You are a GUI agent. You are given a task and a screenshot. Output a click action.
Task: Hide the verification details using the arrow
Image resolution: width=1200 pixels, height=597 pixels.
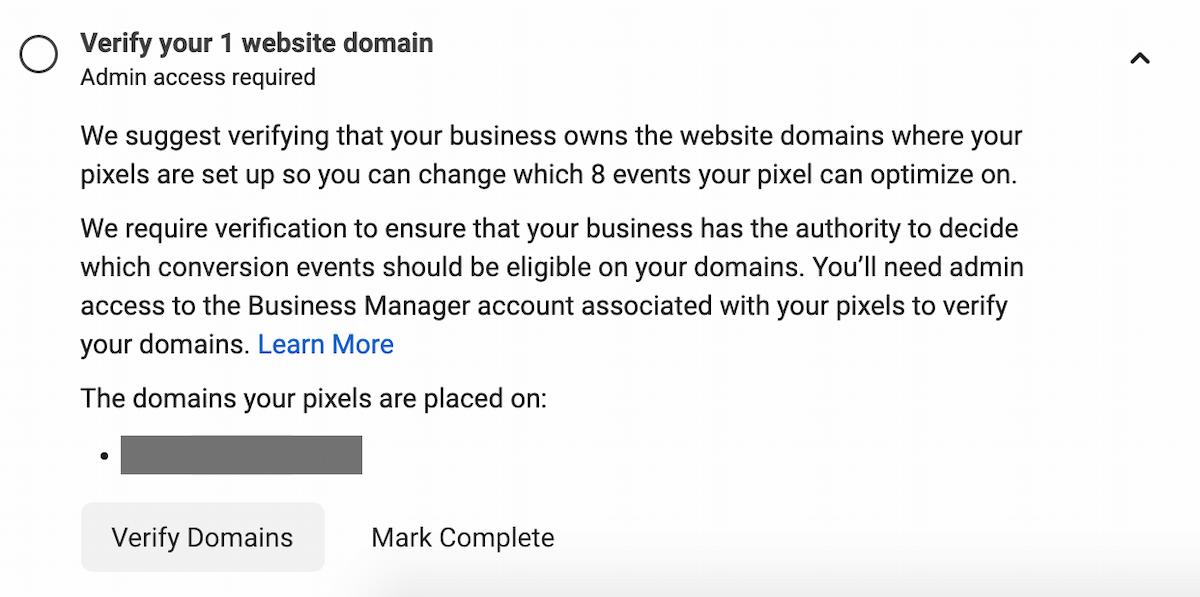coord(1139,58)
